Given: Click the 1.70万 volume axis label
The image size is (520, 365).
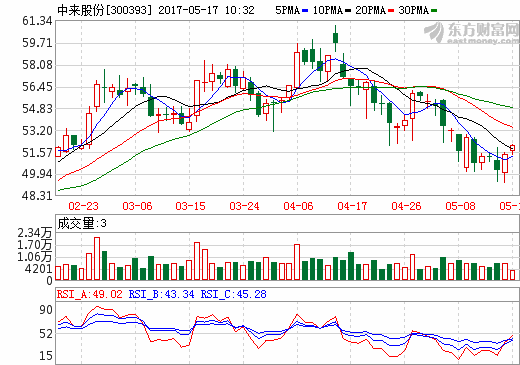Looking at the screenshot, I should pos(35,245).
